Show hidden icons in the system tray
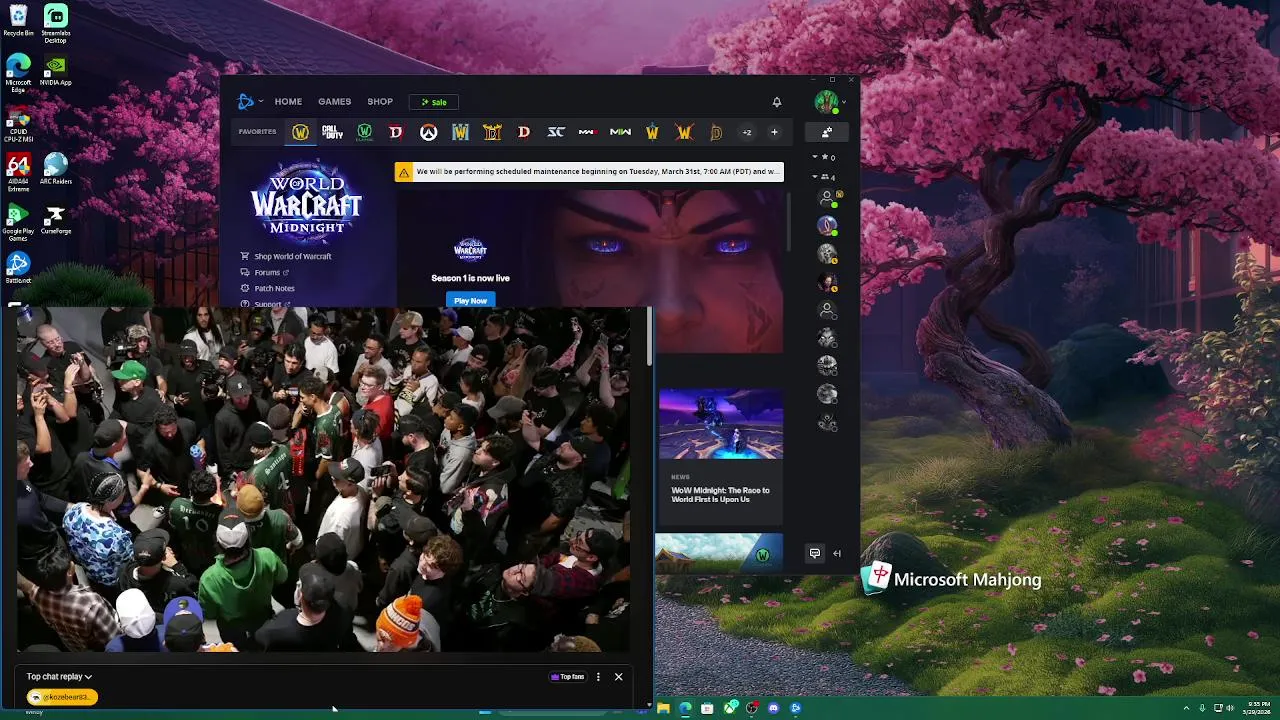The width and height of the screenshot is (1280, 720). tap(1186, 708)
